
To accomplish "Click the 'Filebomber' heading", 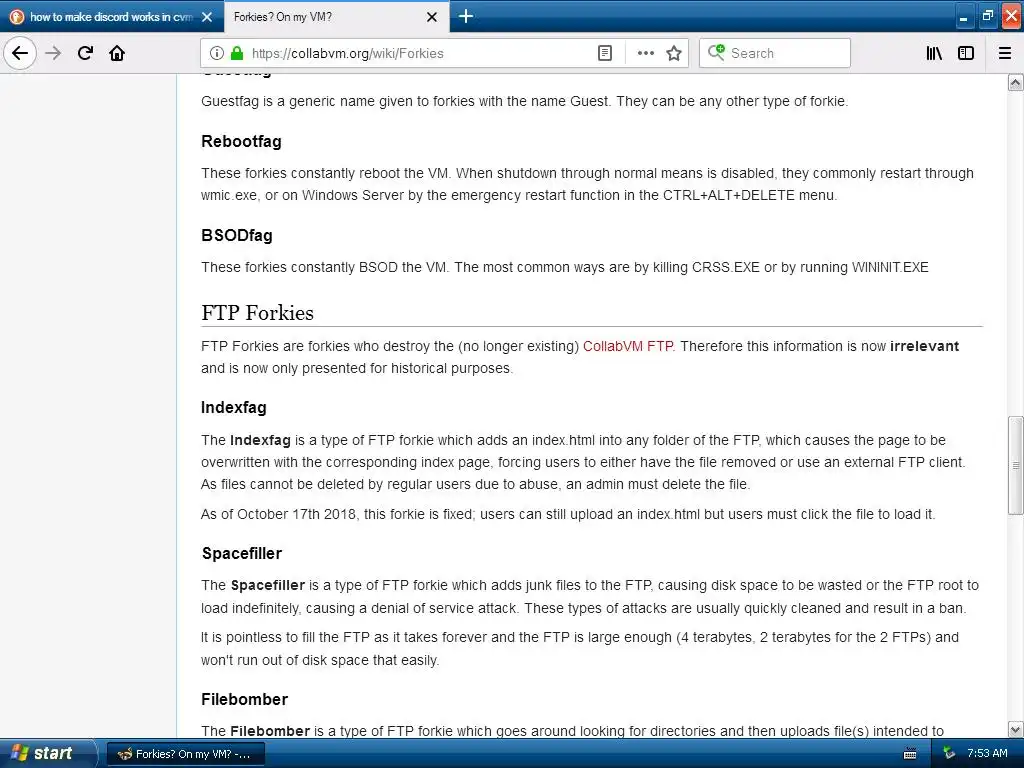I will pos(244,699).
